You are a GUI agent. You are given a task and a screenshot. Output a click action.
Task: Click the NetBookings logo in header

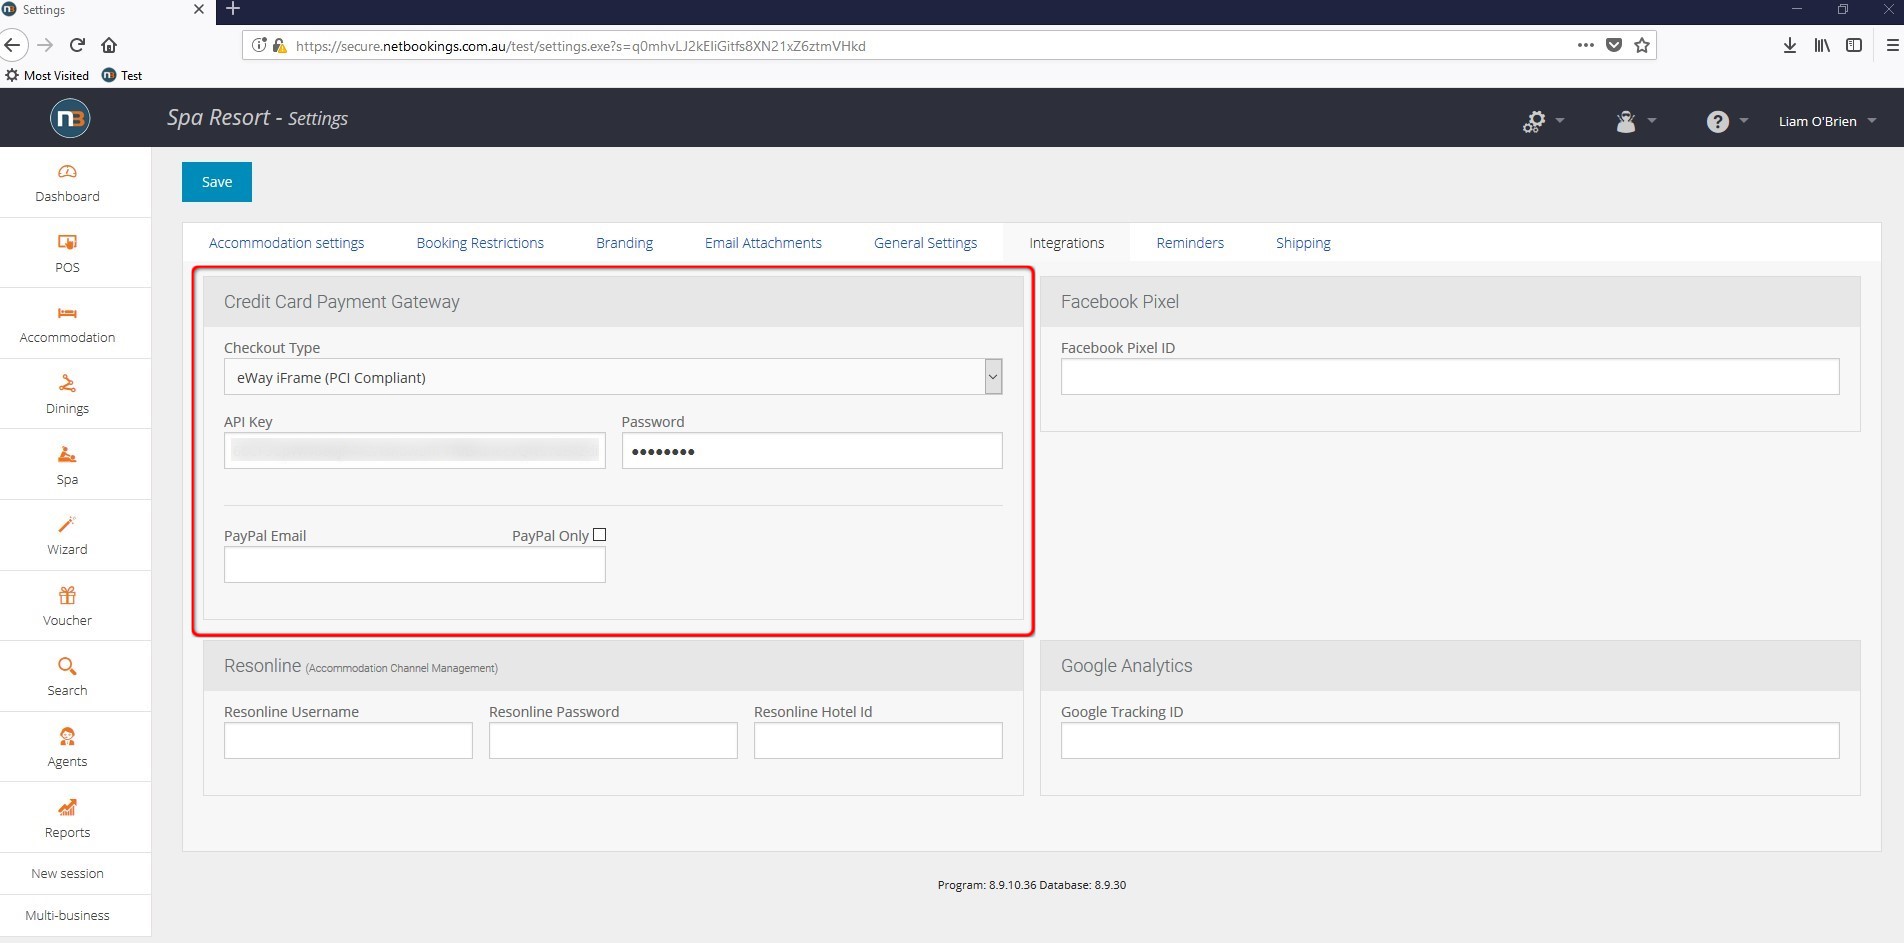pyautogui.click(x=70, y=119)
